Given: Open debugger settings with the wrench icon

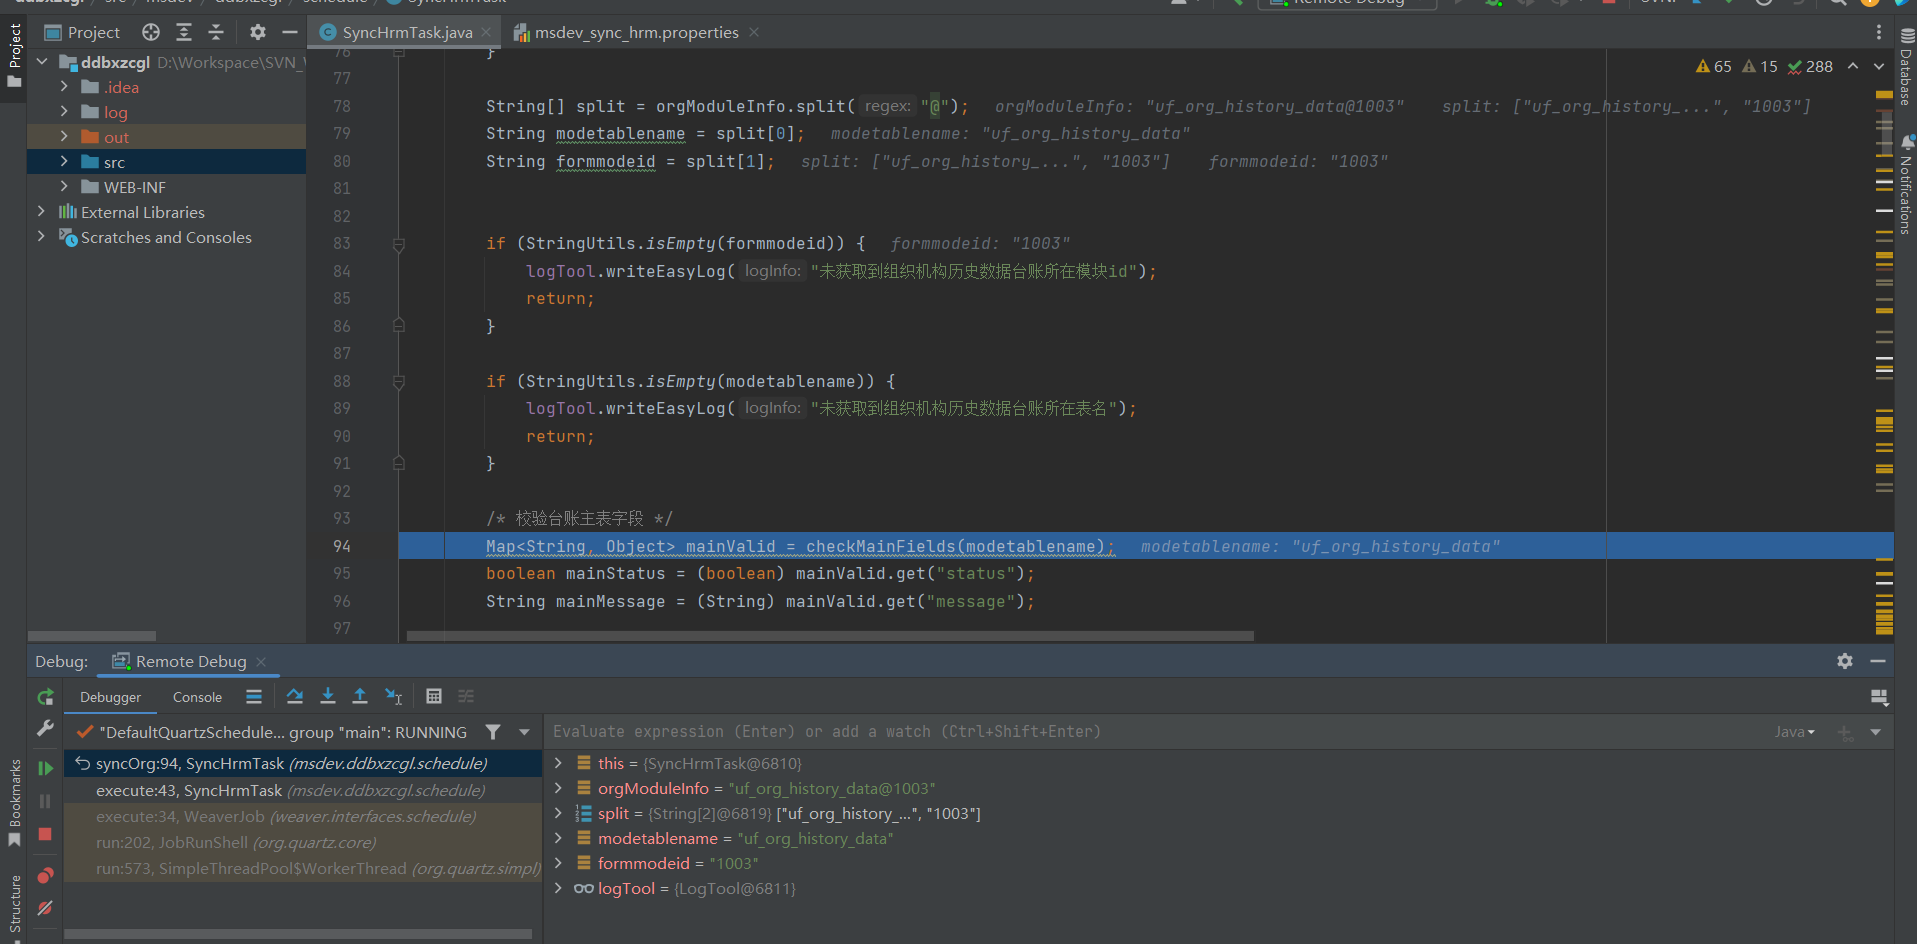Looking at the screenshot, I should click(x=44, y=728).
